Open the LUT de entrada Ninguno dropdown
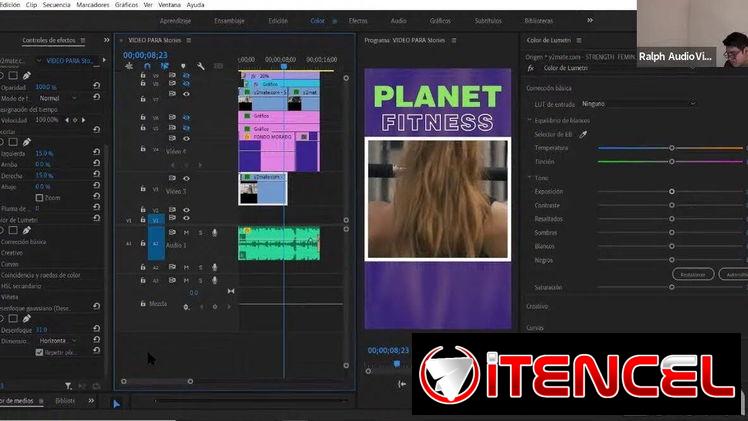 point(638,103)
